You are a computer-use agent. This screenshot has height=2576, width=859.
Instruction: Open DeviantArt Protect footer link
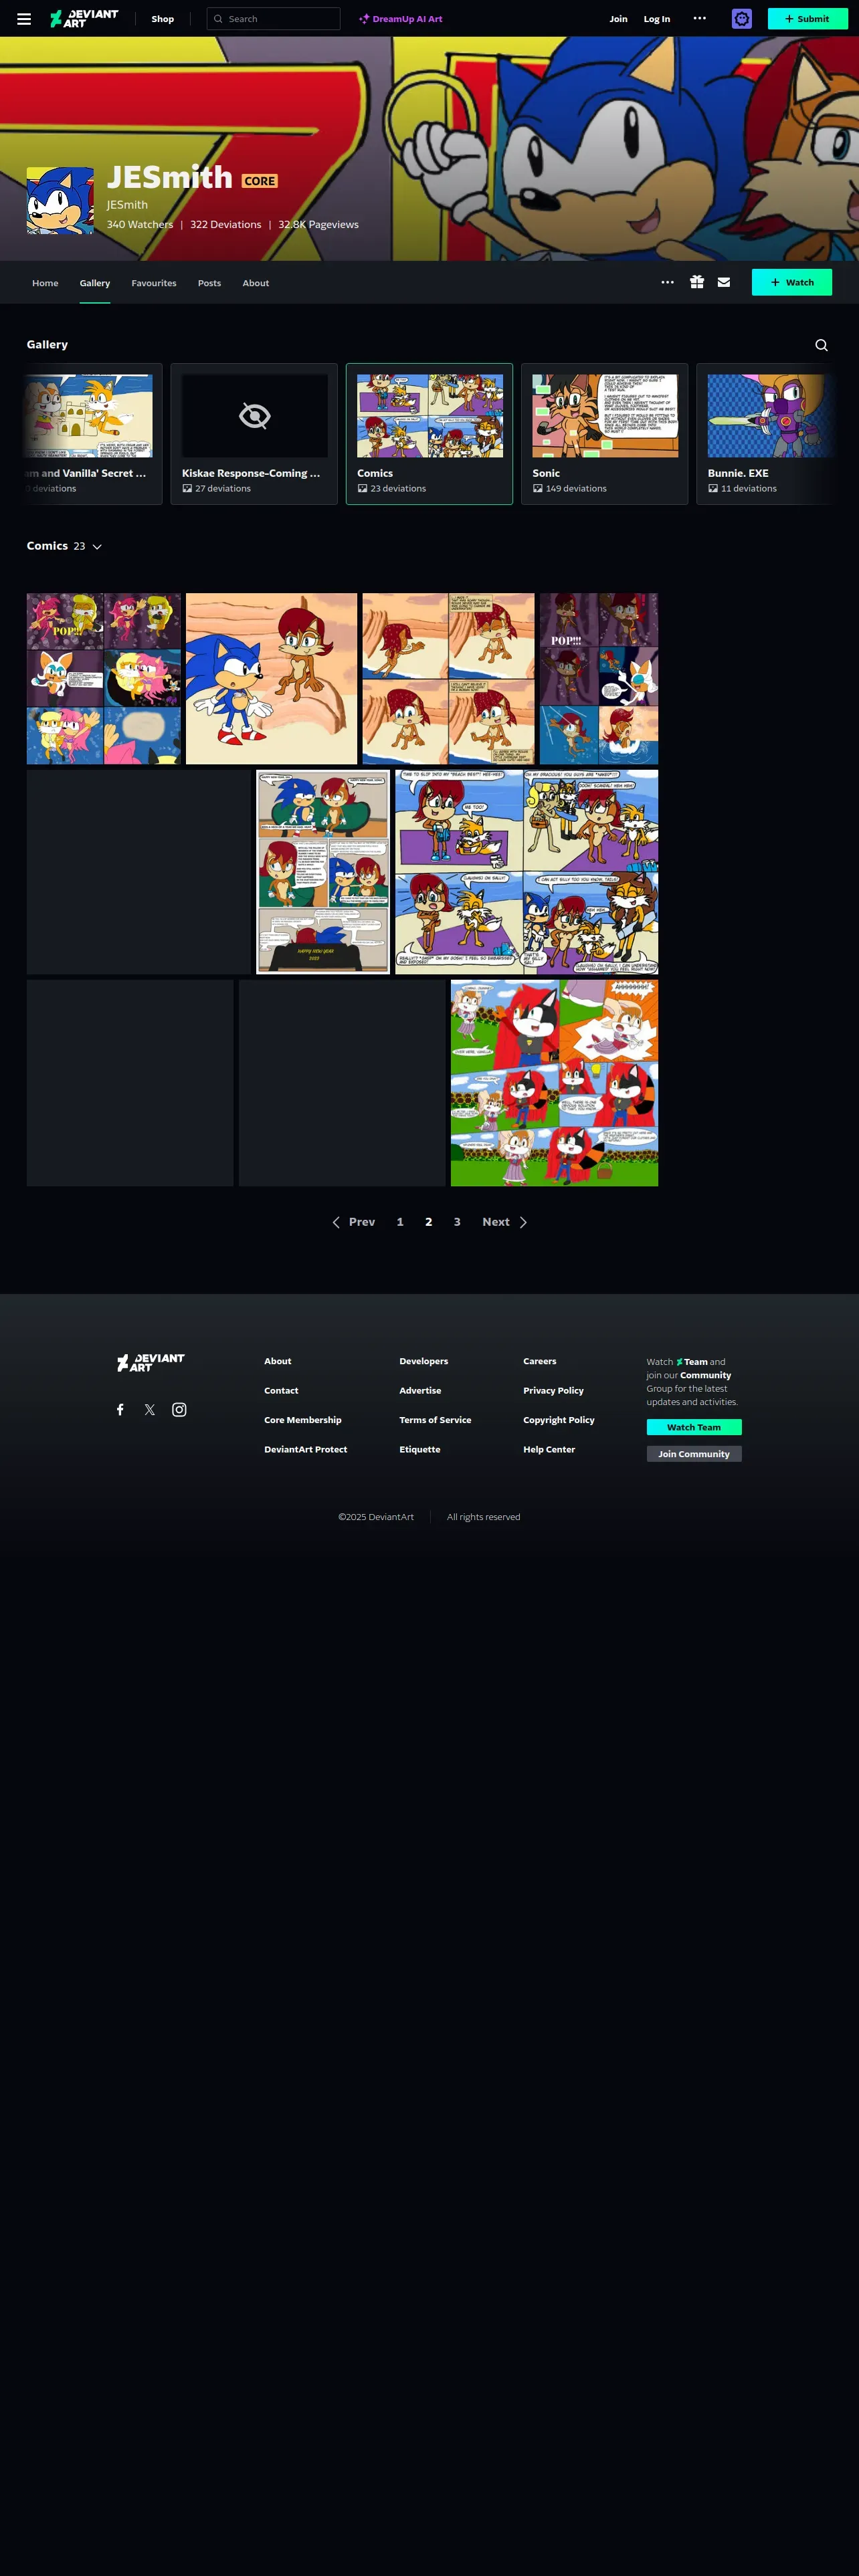(x=306, y=1449)
